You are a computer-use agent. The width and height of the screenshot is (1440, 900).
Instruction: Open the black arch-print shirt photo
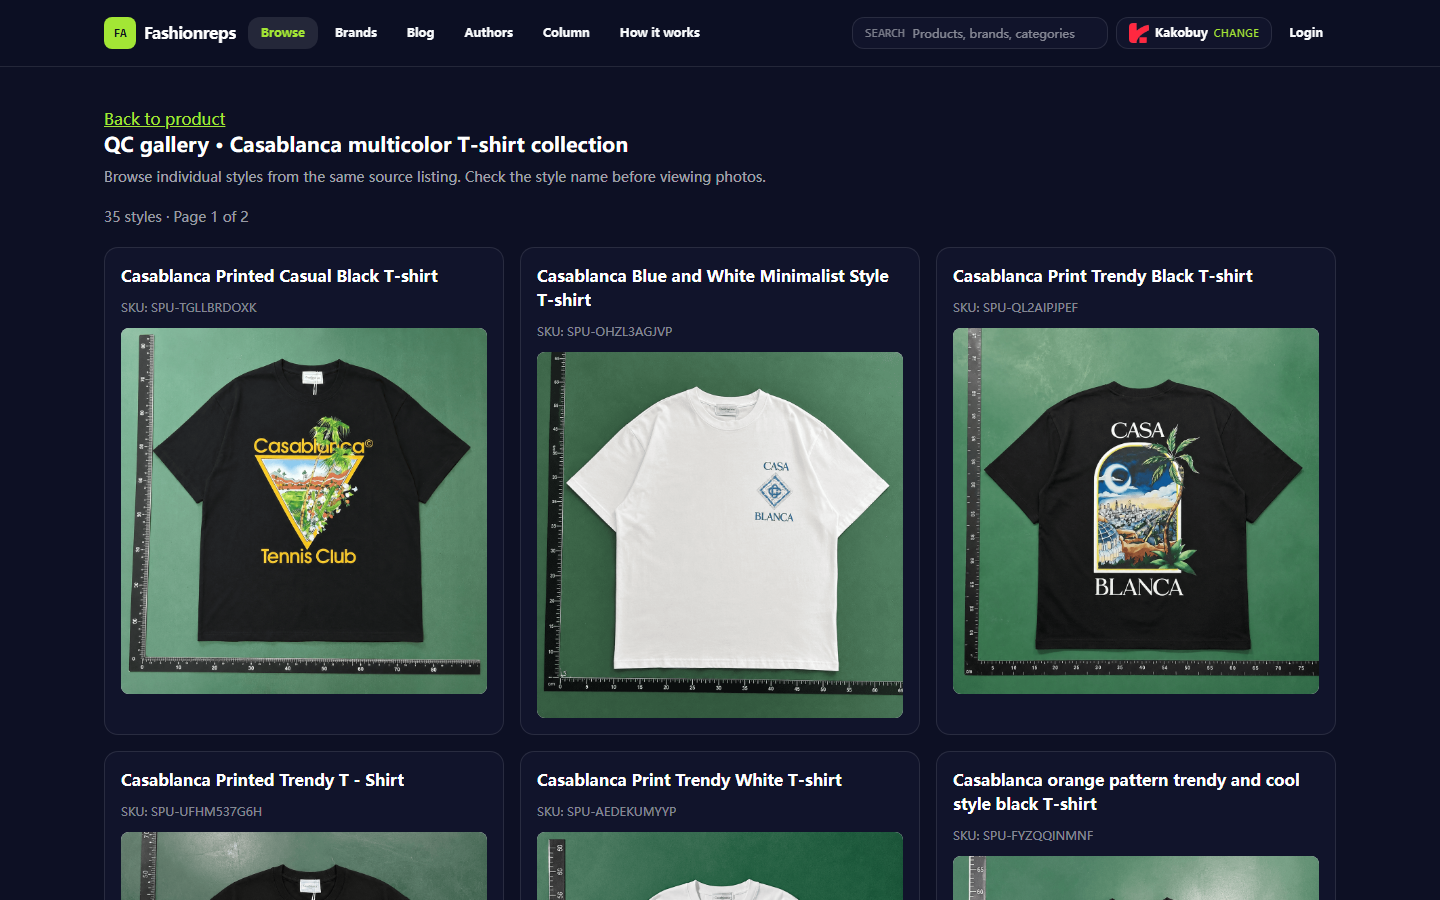1136,511
